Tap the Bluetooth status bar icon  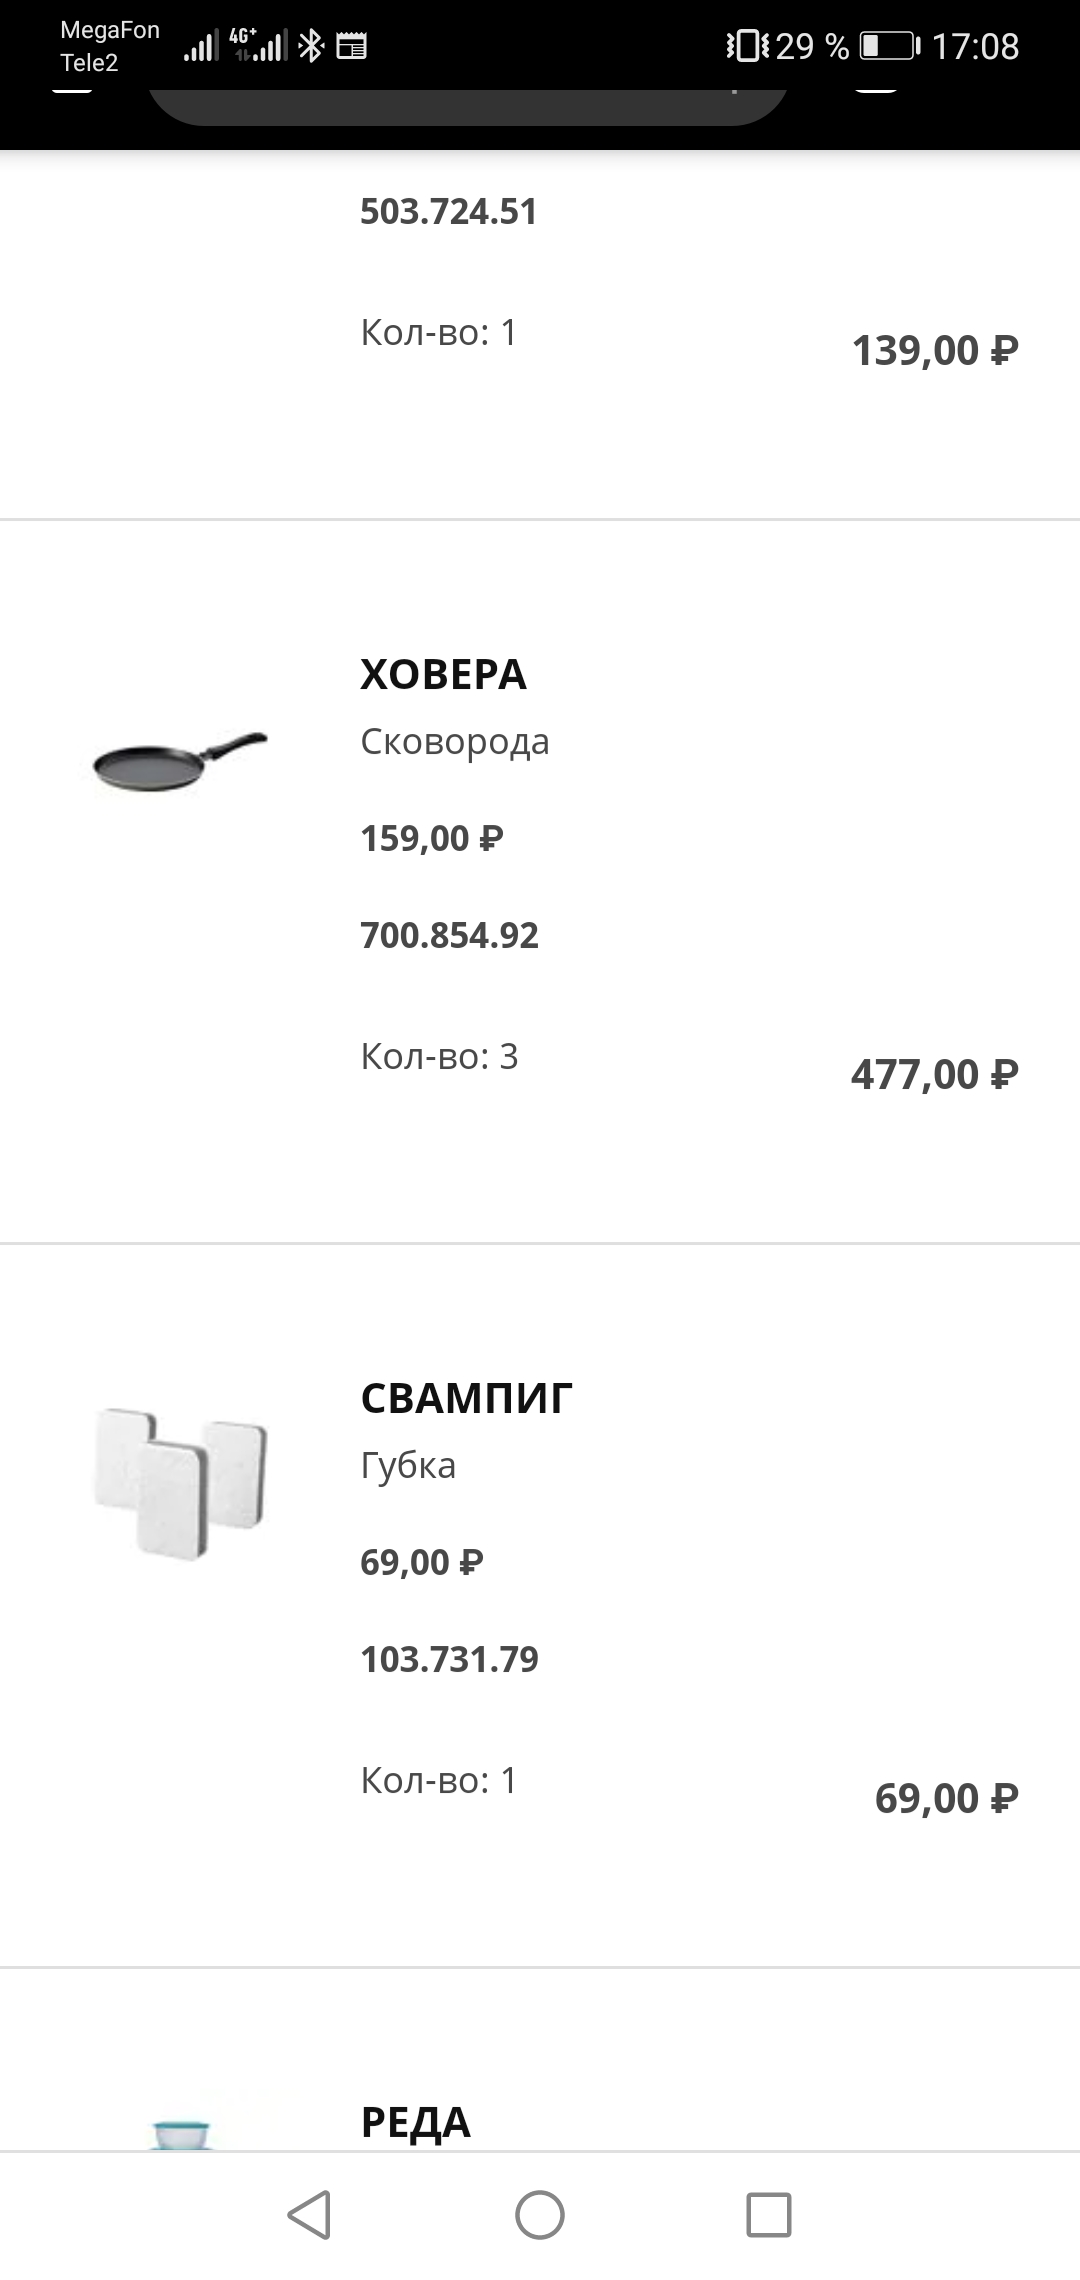click(x=311, y=45)
